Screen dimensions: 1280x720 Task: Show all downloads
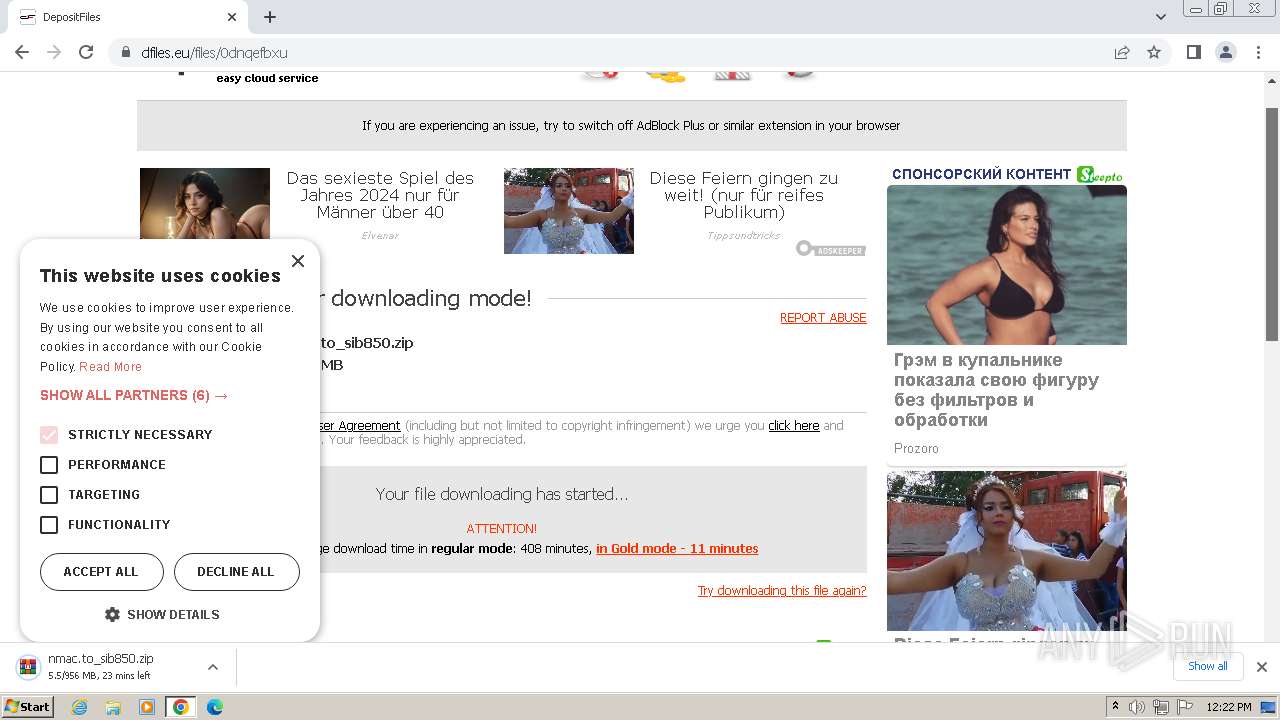point(1207,667)
